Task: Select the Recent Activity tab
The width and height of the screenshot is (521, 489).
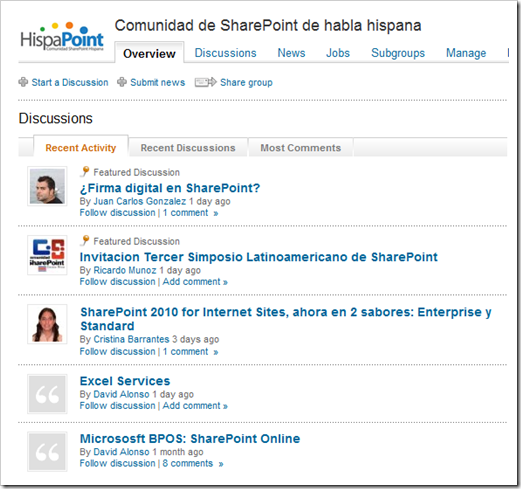Action: (x=81, y=148)
